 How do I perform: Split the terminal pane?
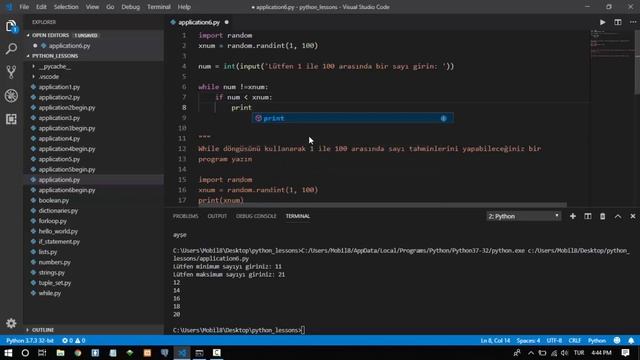pyautogui.click(x=588, y=216)
